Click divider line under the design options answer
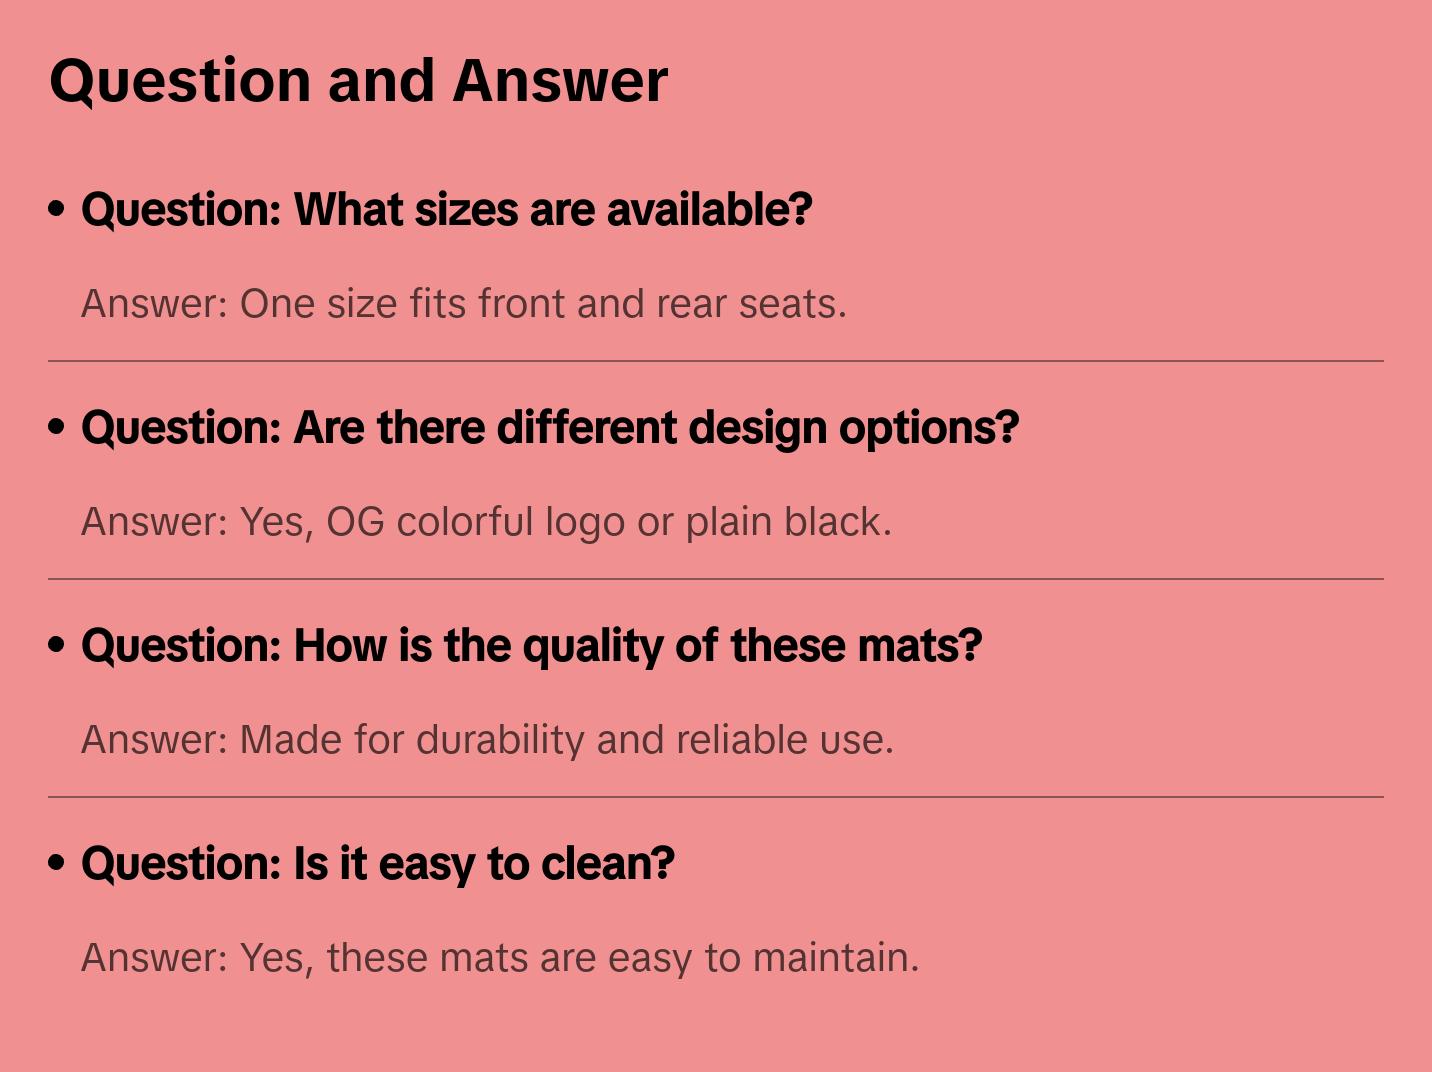The width and height of the screenshot is (1432, 1072). (716, 579)
